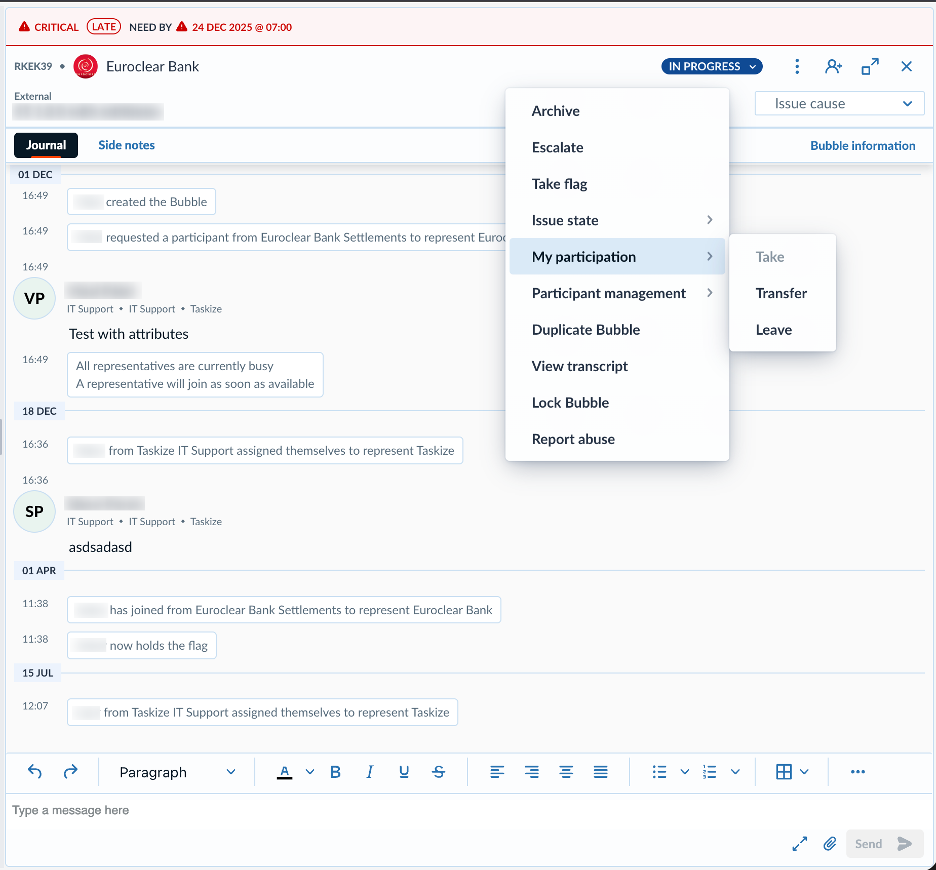Open the IN PROGRESS status dropdown
Image resolution: width=936 pixels, height=870 pixels.
712,66
